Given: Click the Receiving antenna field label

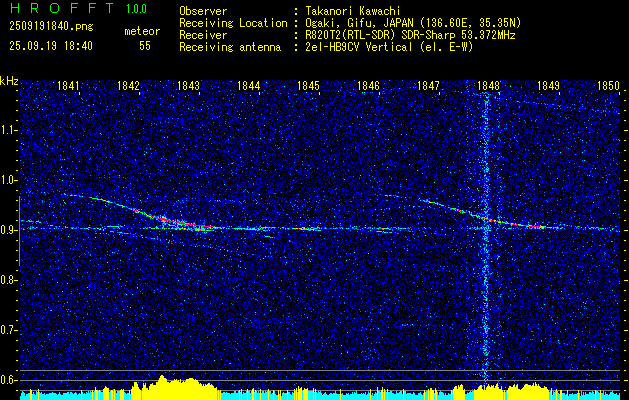Looking at the screenshot, I should click(230, 47).
